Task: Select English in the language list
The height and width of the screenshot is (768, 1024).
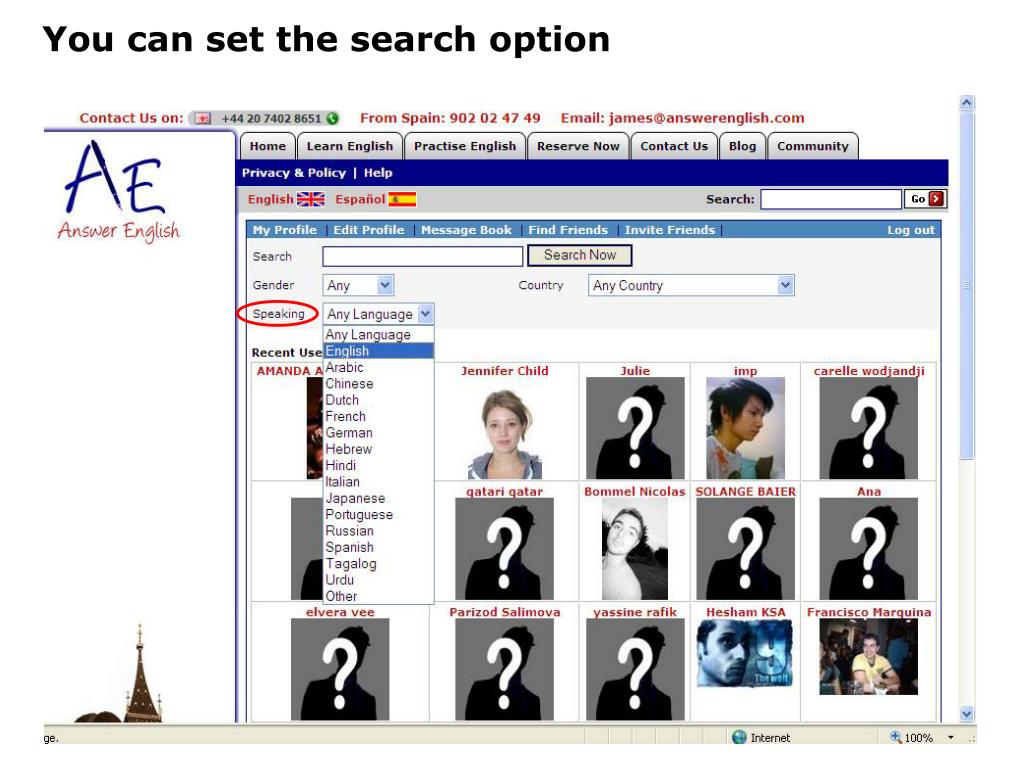Action: pos(379,351)
